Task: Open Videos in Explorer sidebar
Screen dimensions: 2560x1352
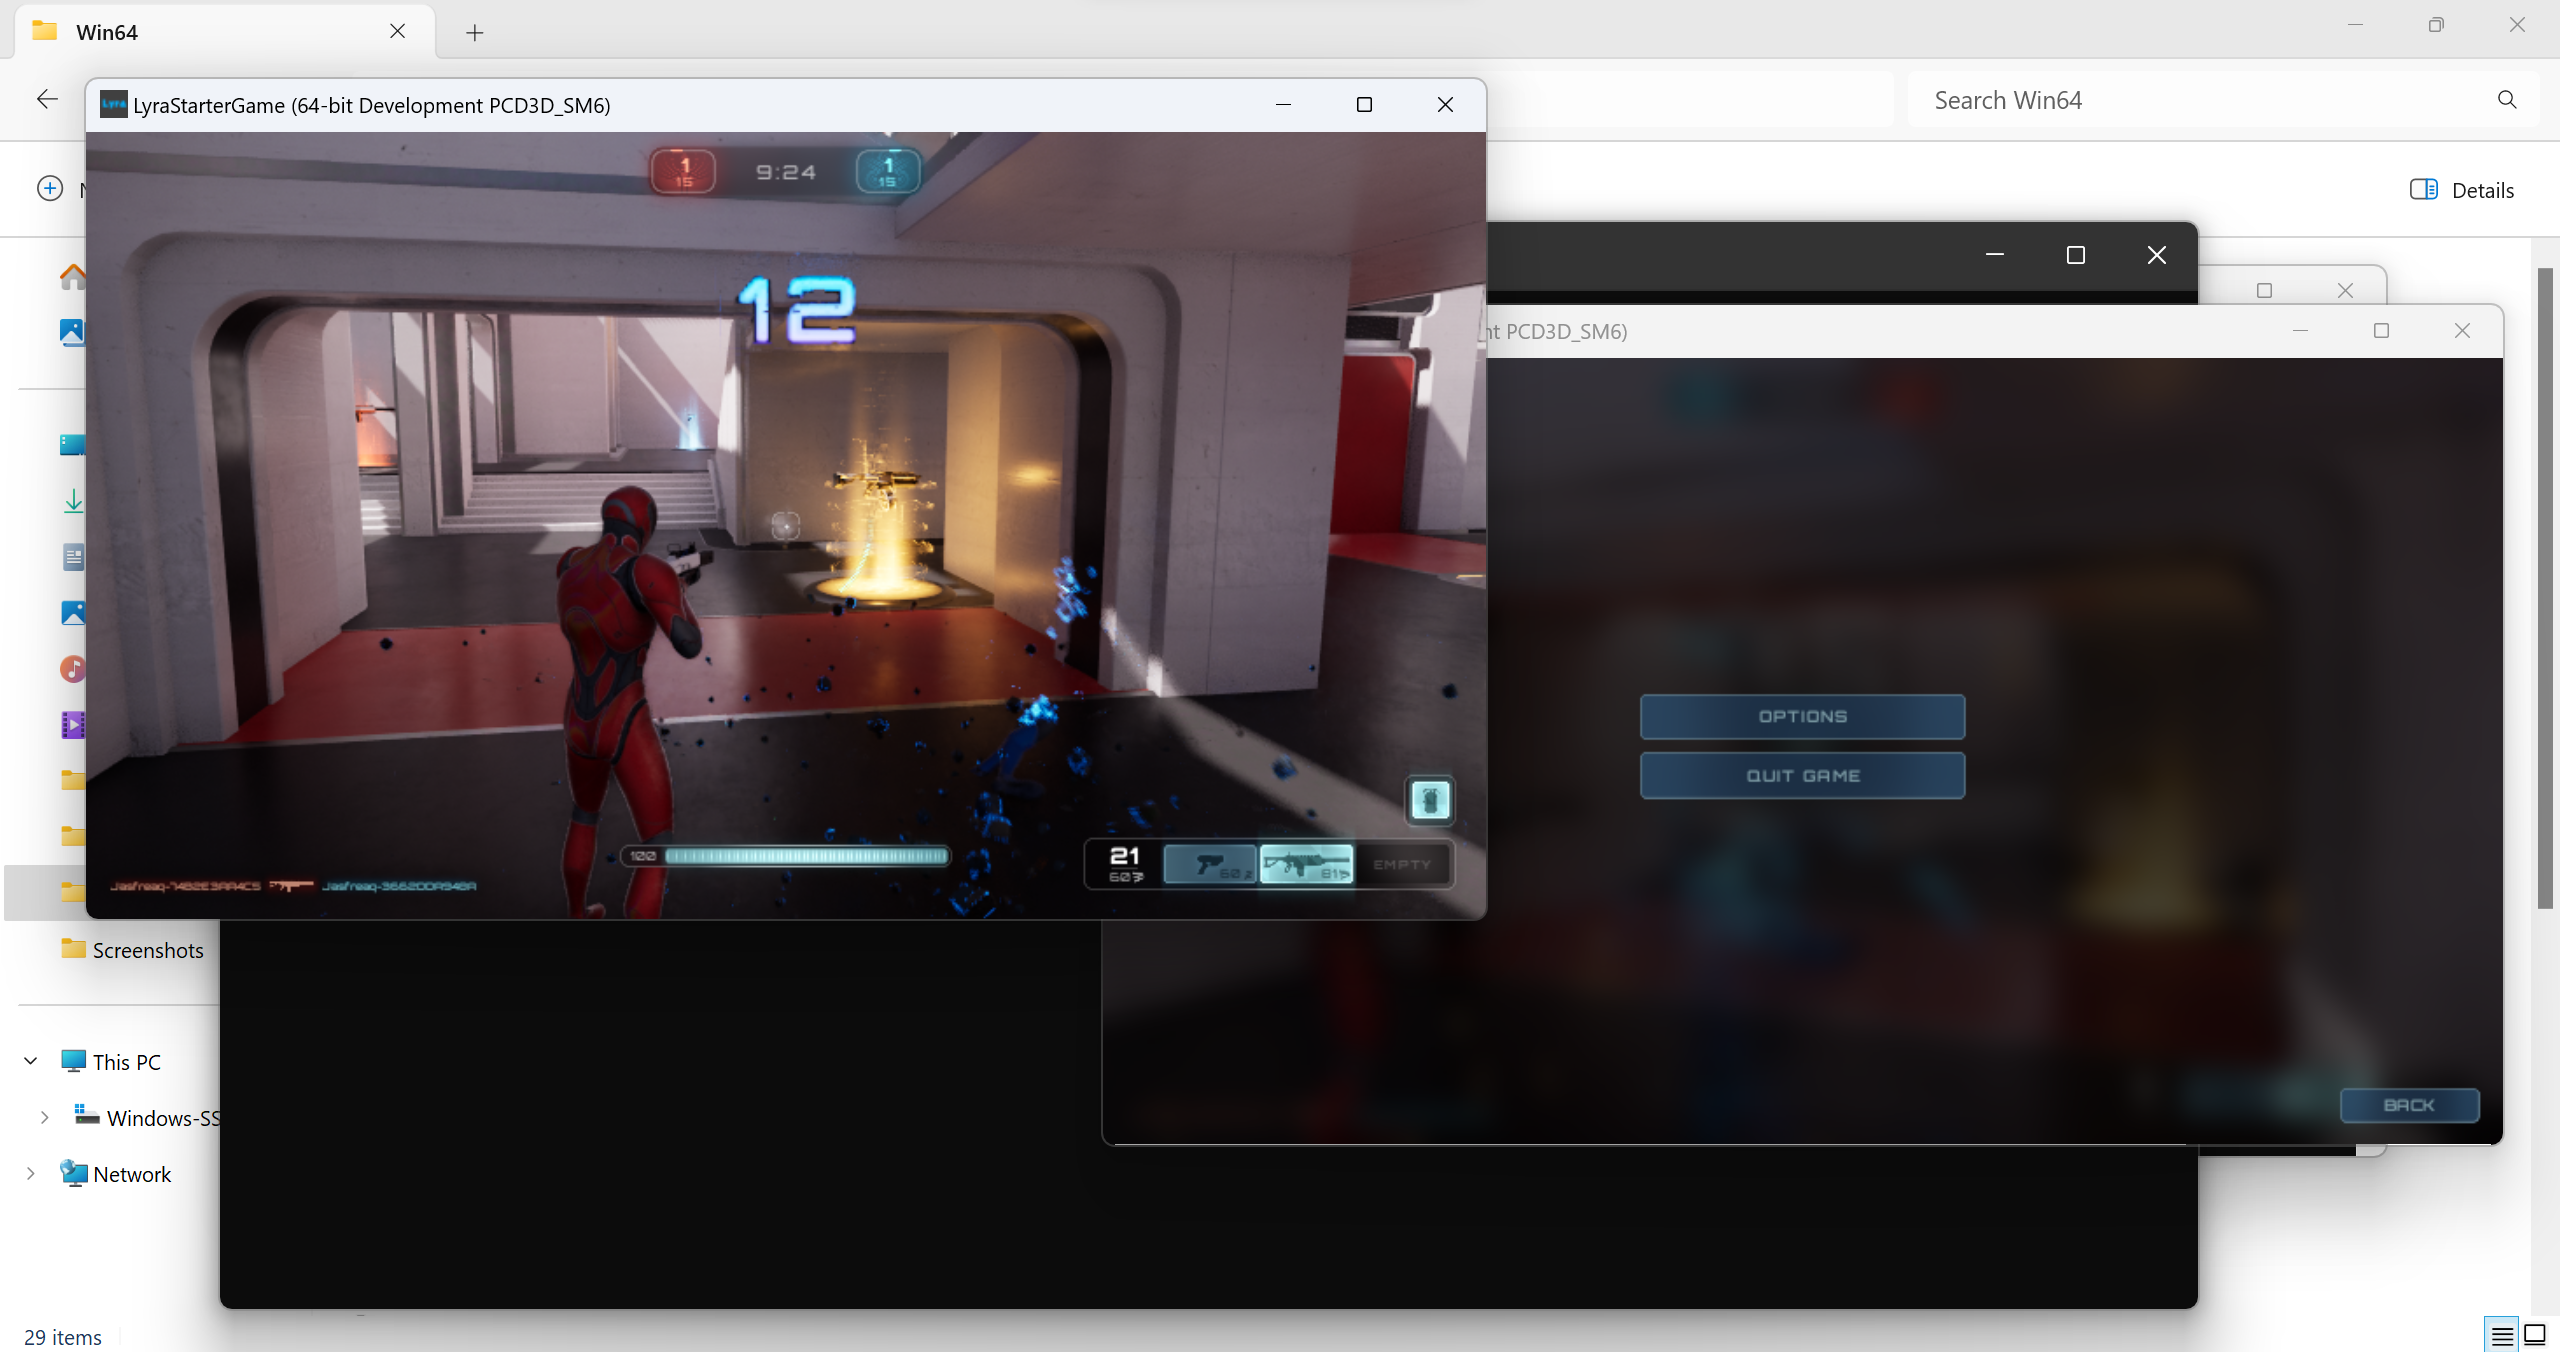Action: [x=73, y=725]
